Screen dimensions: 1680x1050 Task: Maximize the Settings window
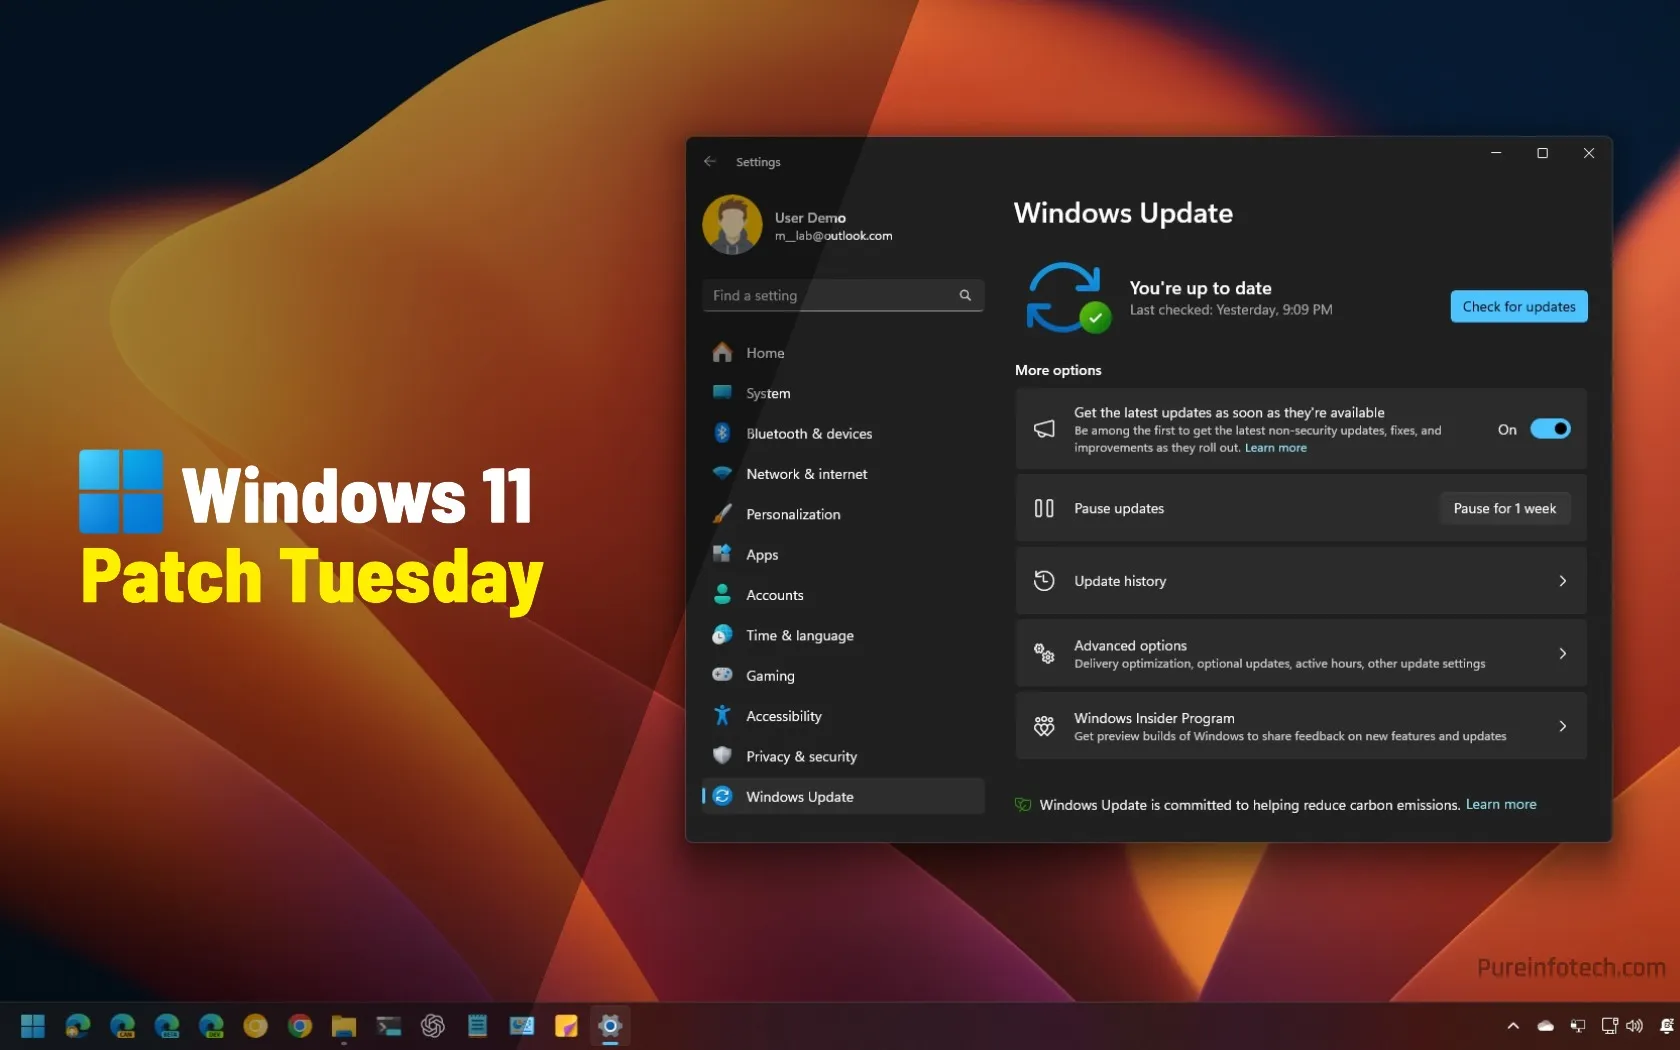click(1542, 153)
